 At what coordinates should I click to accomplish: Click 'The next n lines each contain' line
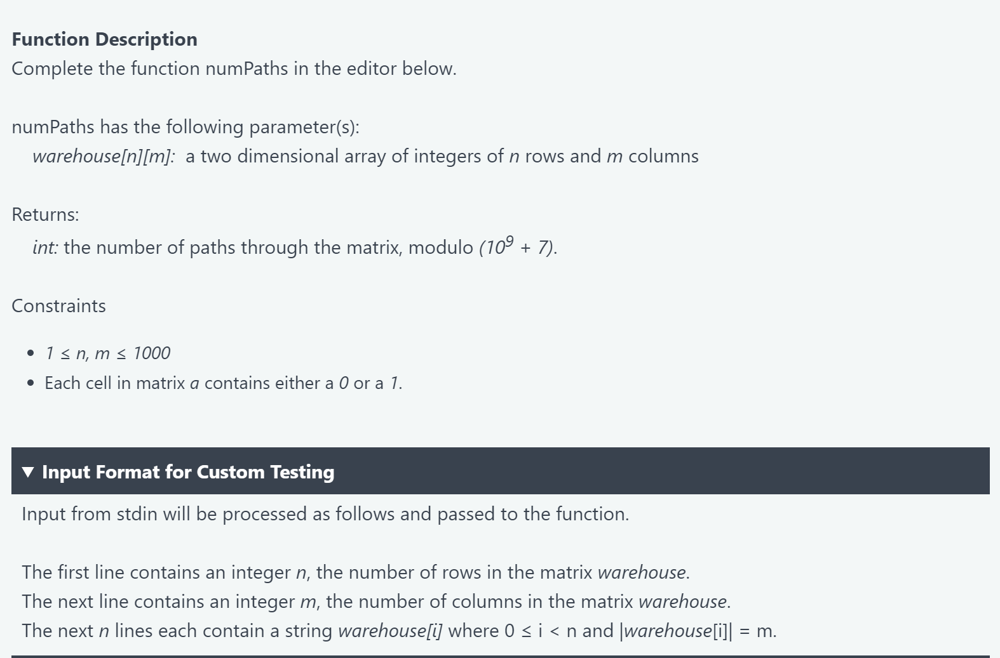(x=399, y=631)
